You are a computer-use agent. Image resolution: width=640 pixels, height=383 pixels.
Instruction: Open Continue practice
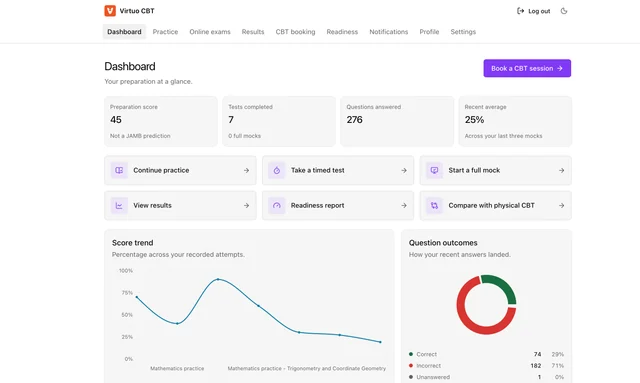[x=180, y=170]
